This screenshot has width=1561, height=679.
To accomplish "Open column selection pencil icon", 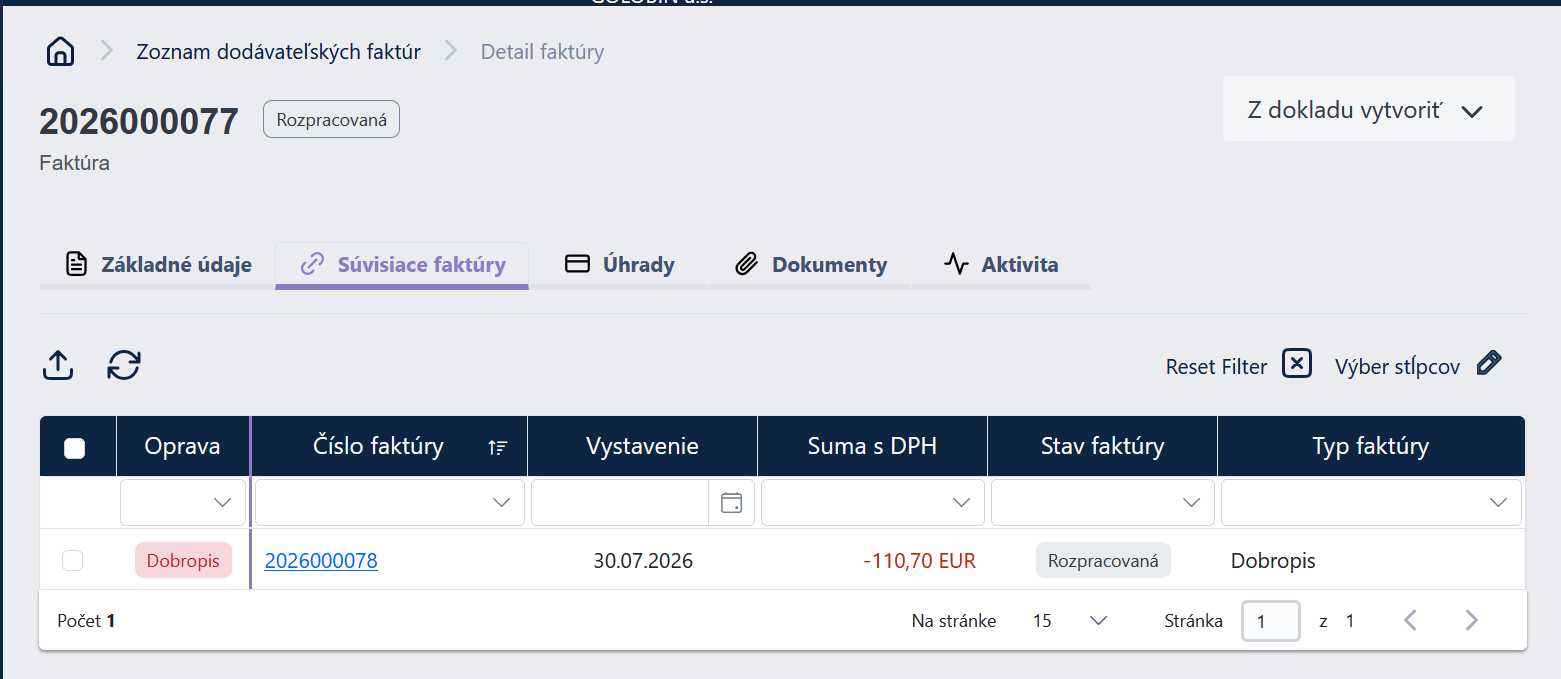I will point(1489,363).
